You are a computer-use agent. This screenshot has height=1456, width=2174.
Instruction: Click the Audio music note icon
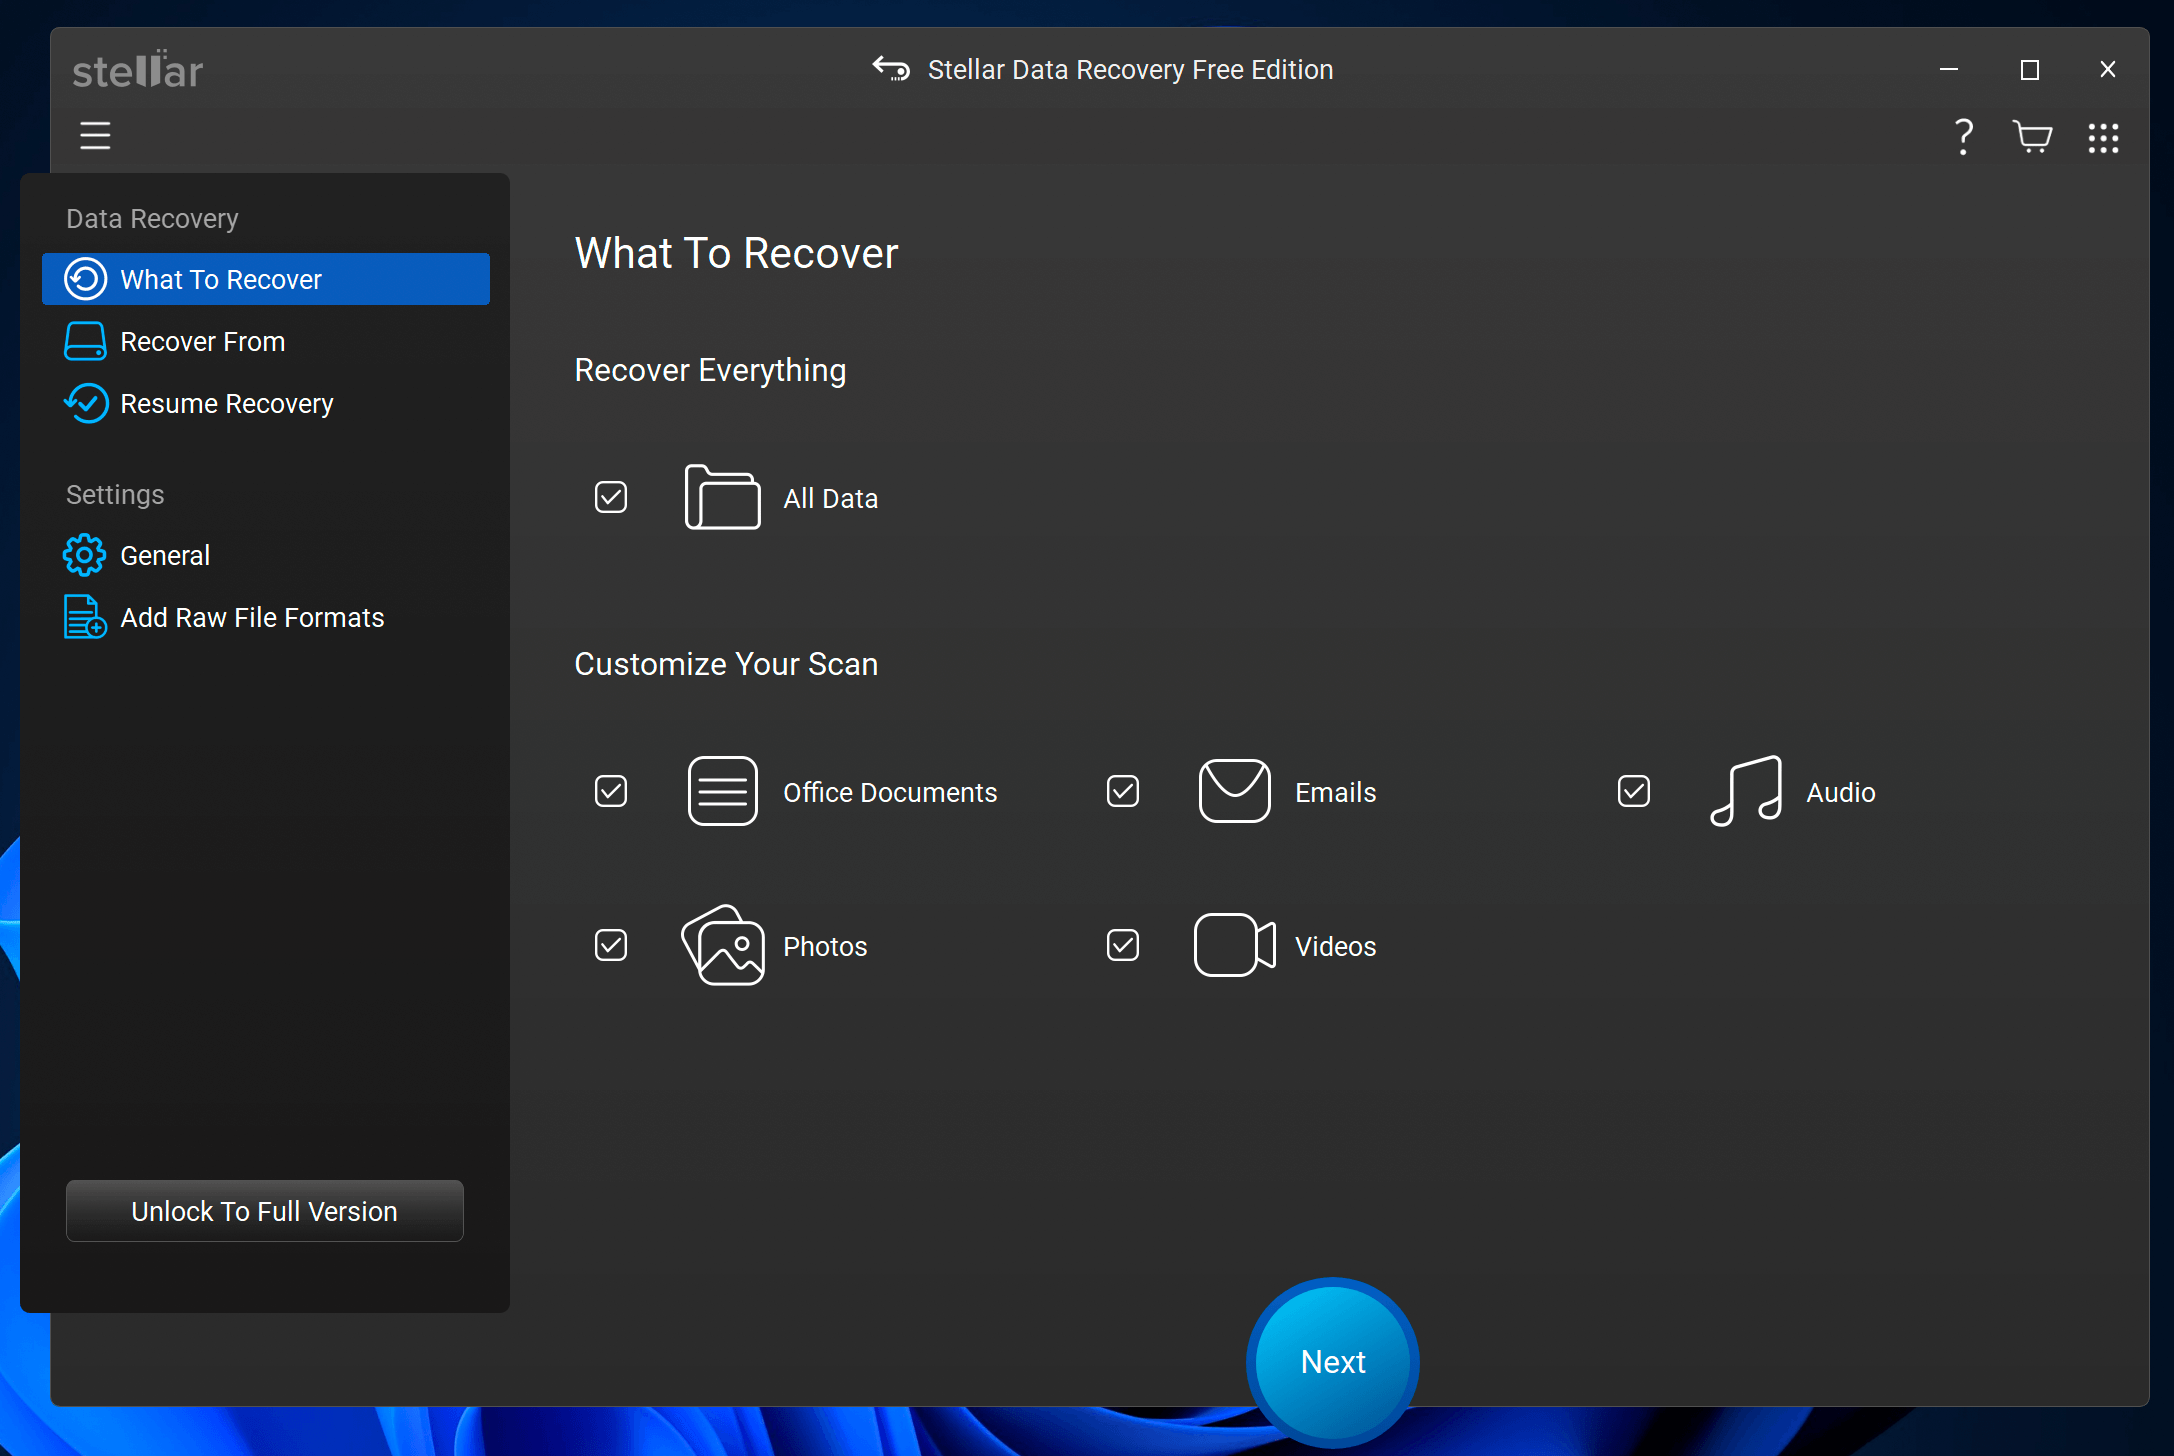click(1746, 791)
